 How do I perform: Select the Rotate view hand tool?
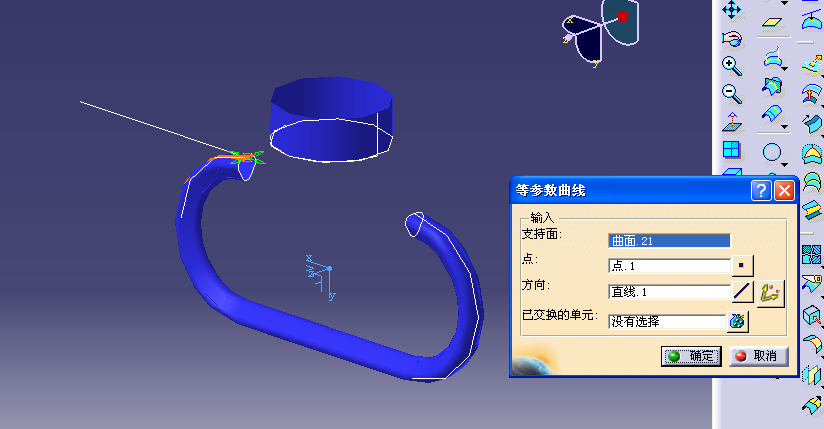pos(732,38)
